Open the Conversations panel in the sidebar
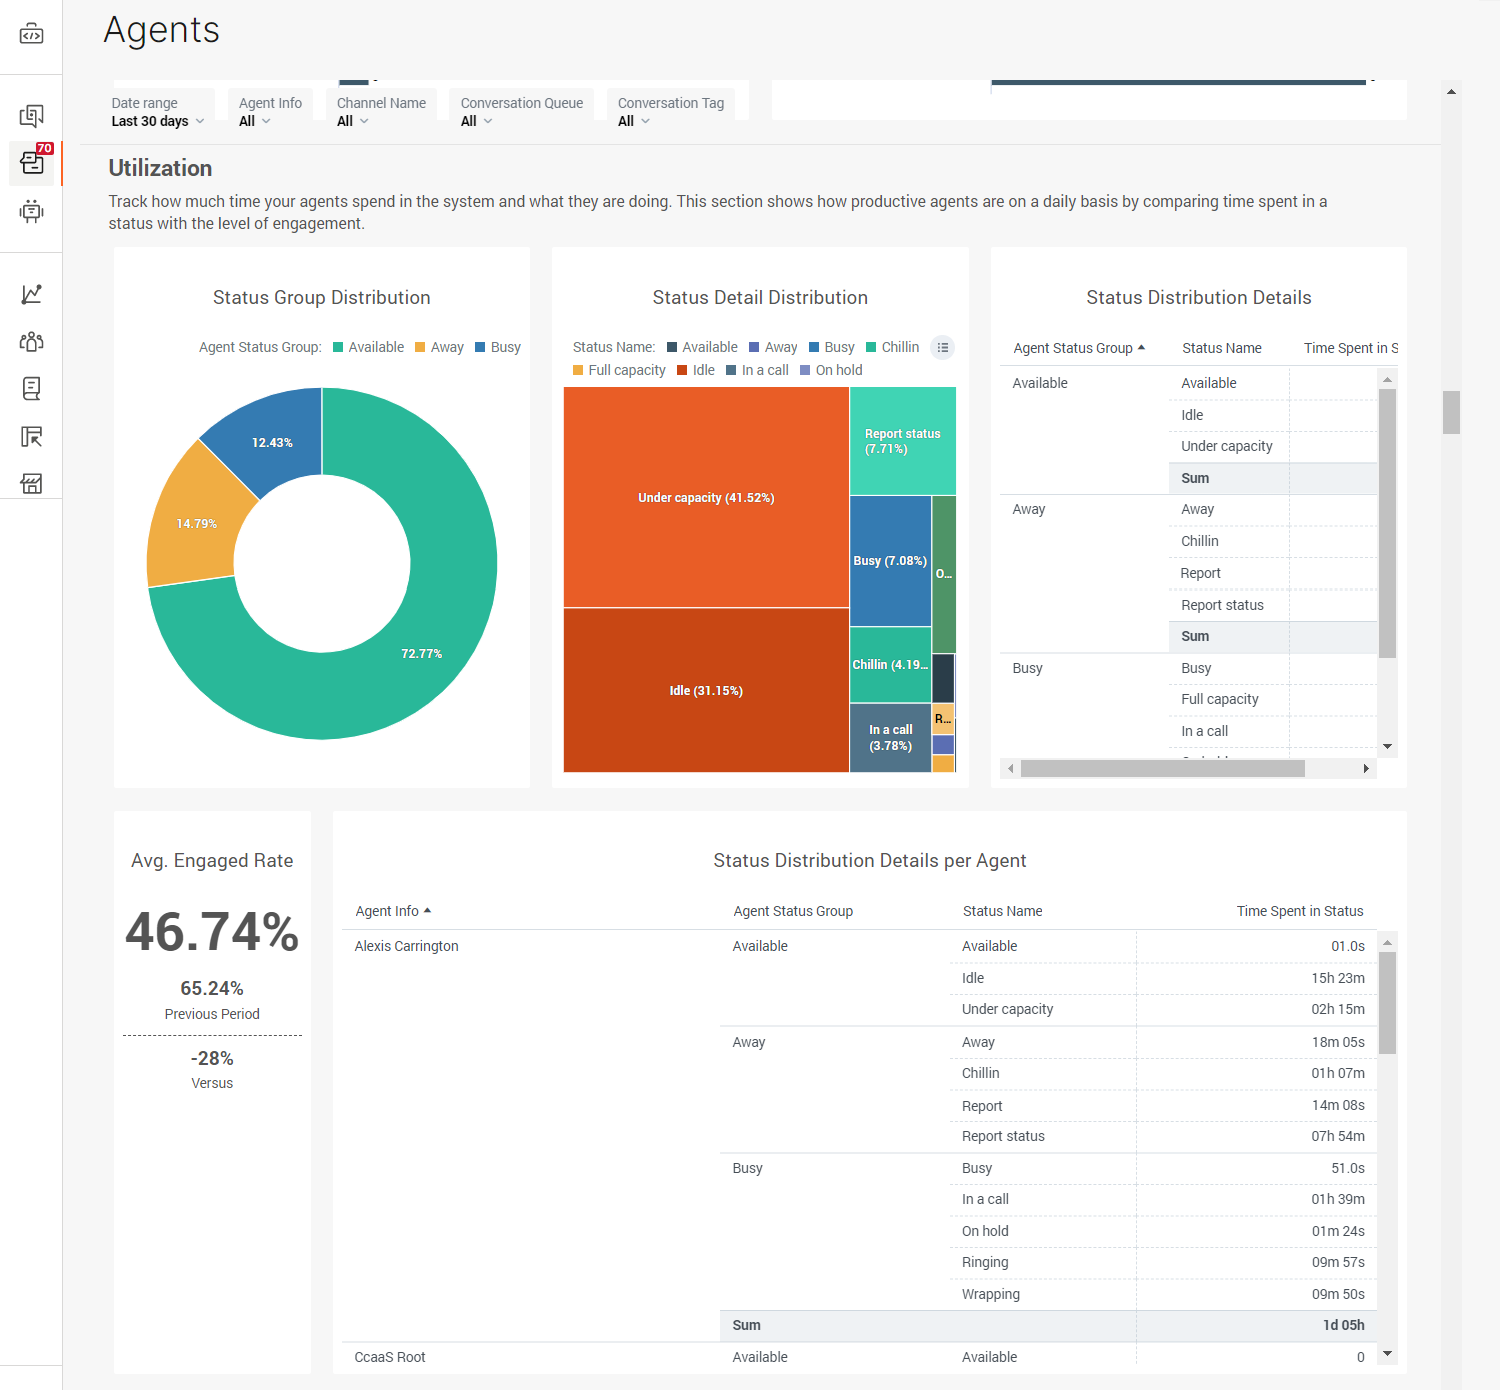 tap(31, 115)
